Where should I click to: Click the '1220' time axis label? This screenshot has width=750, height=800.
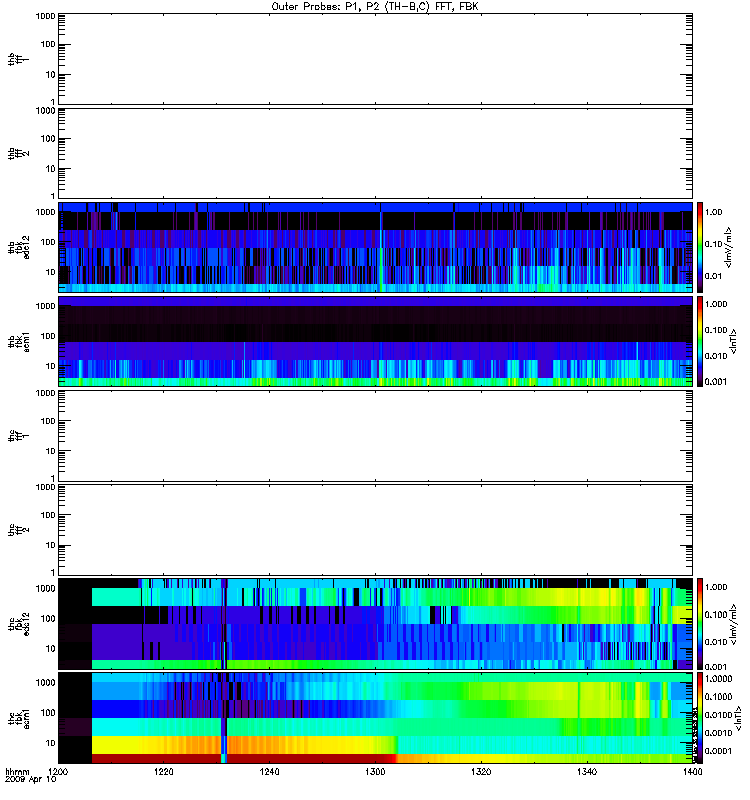(x=164, y=772)
